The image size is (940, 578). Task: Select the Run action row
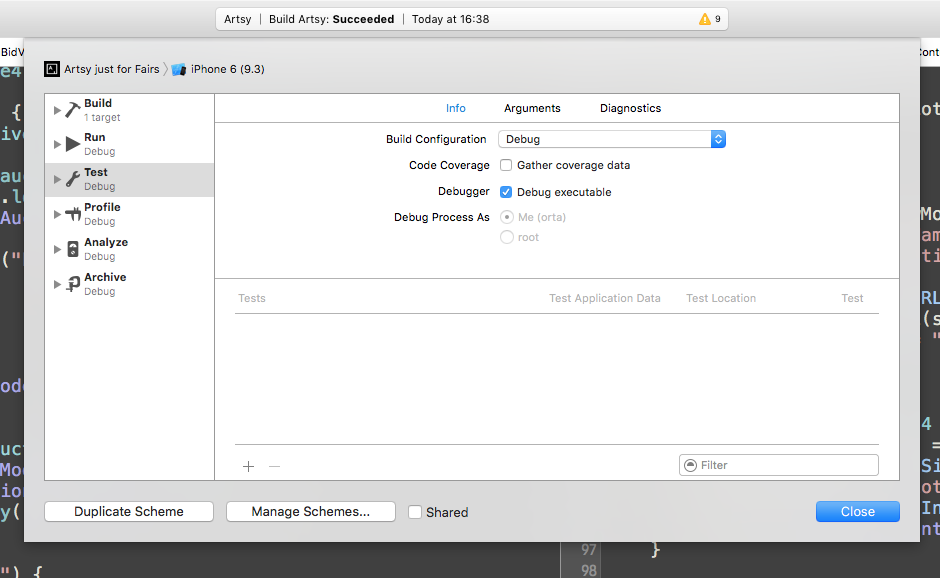(129, 144)
